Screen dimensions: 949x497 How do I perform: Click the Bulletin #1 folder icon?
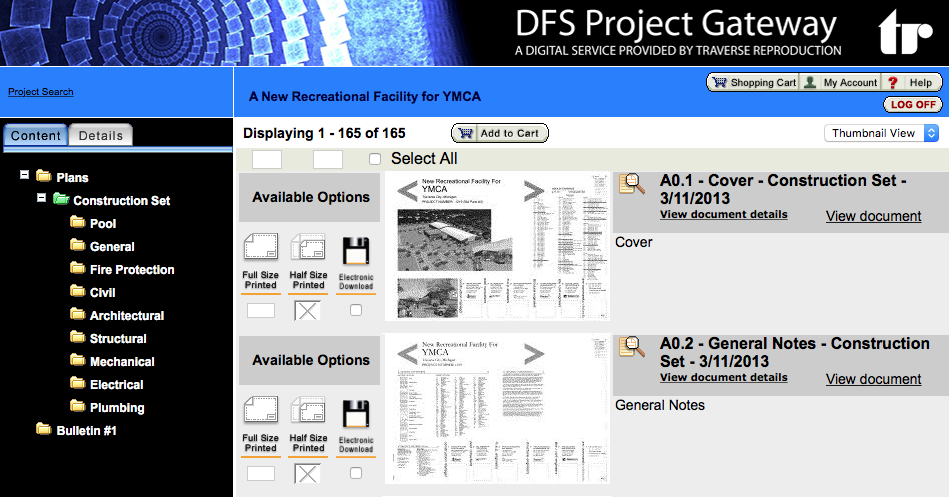pyautogui.click(x=44, y=429)
